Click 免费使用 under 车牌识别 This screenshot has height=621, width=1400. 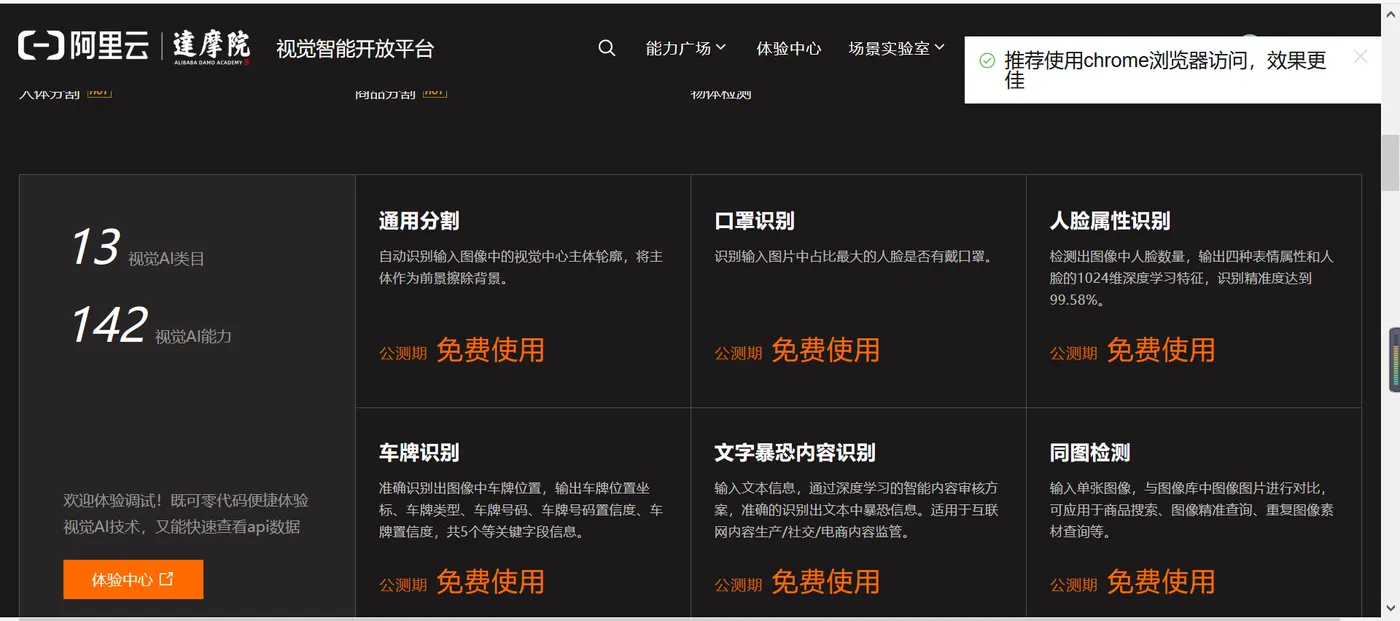pos(490,581)
